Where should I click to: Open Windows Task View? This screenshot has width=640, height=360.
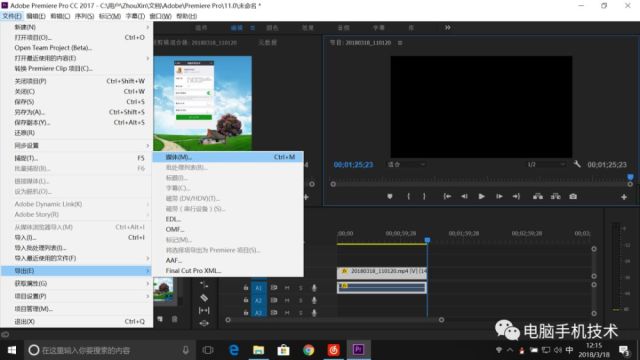[x=208, y=350]
